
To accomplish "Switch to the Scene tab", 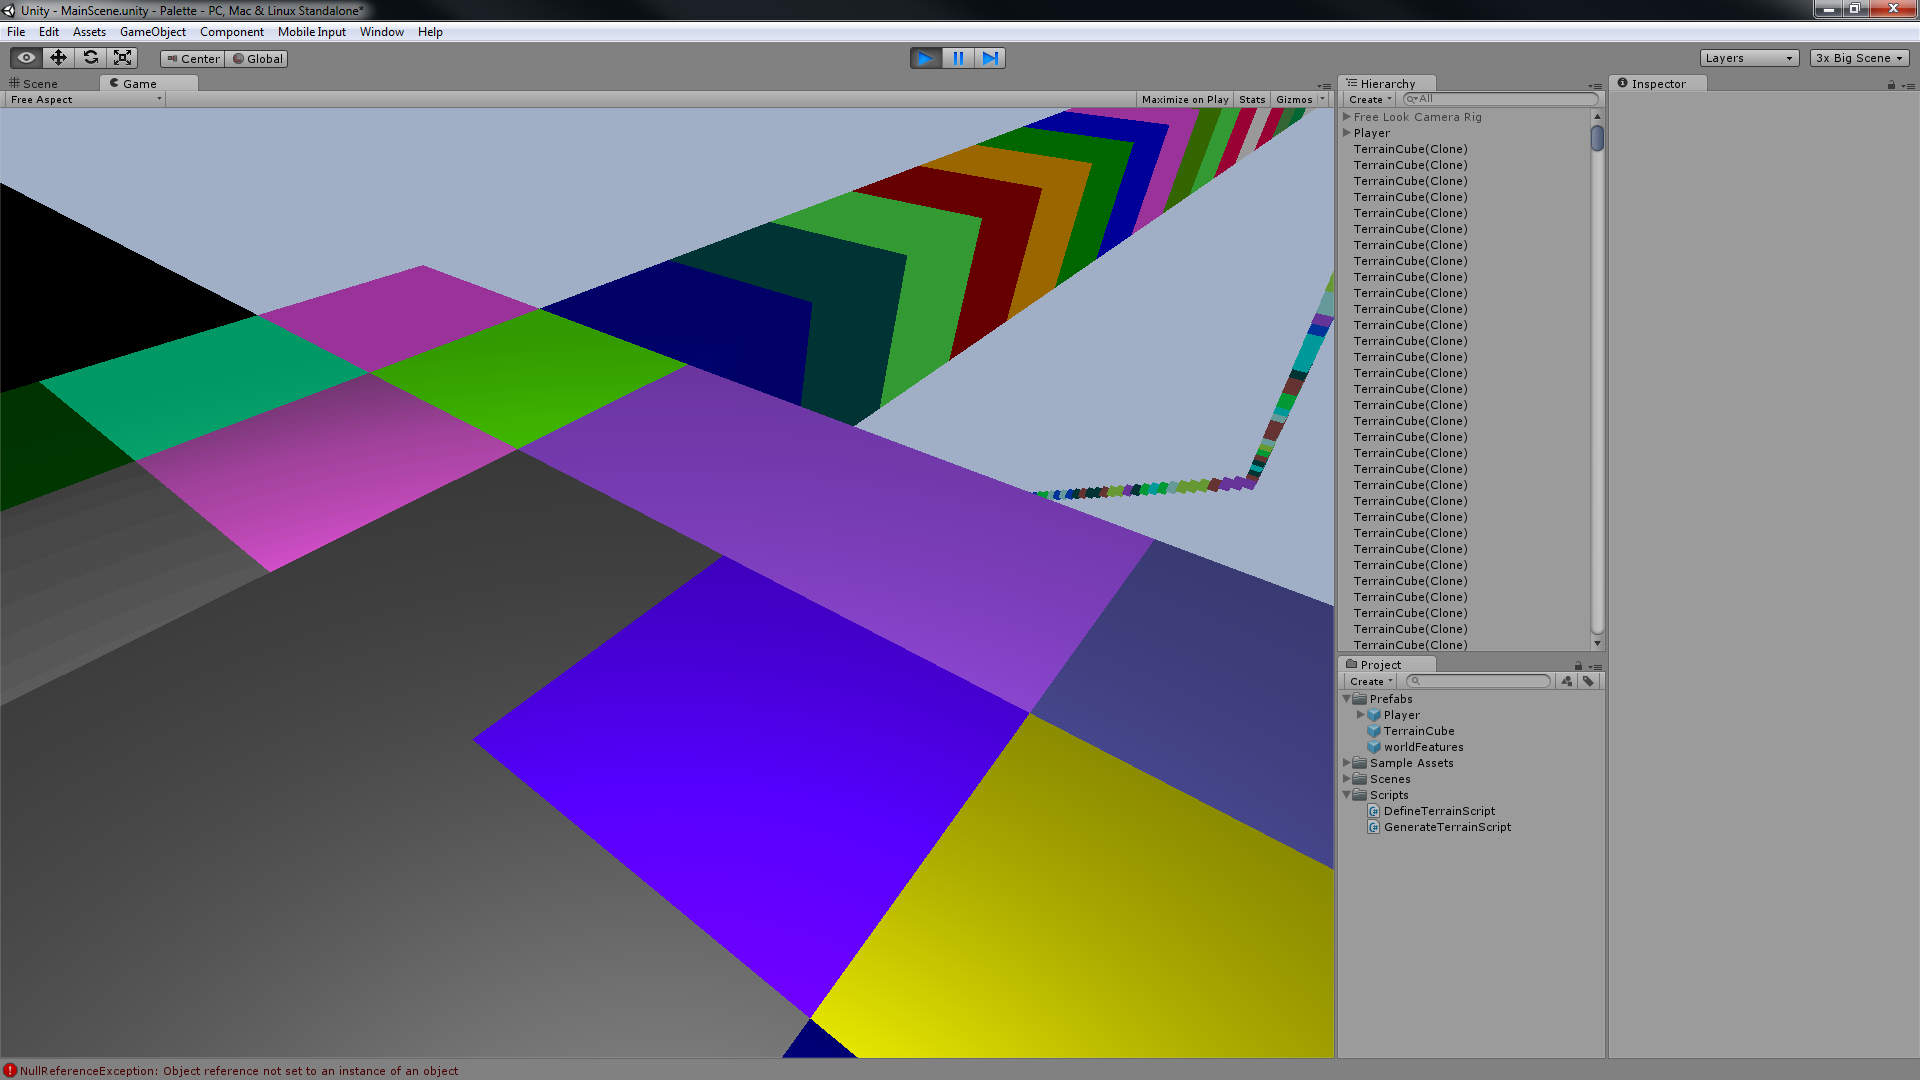I will 34,84.
